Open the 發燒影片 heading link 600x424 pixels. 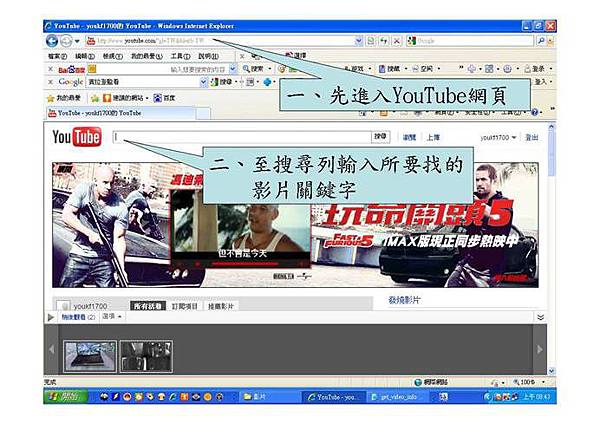click(x=404, y=300)
